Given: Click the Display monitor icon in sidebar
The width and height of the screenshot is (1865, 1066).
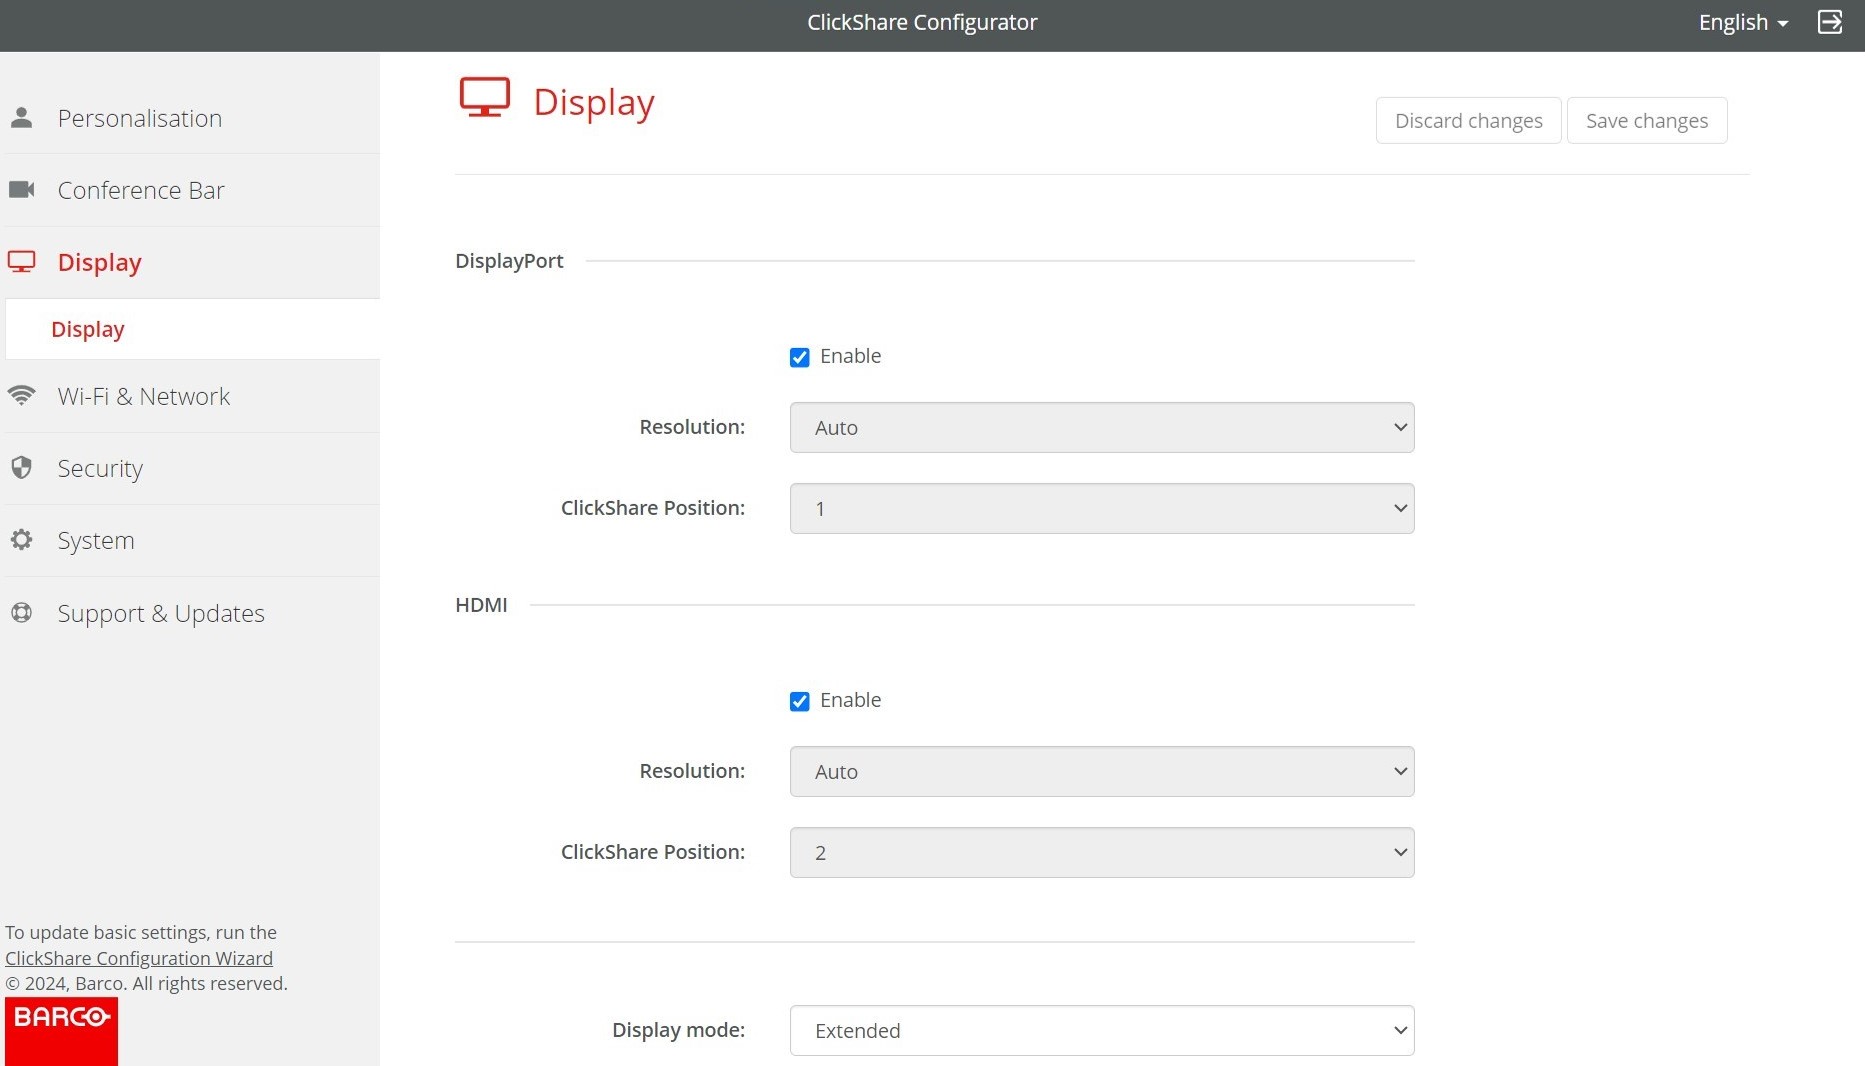Looking at the screenshot, I should [22, 261].
